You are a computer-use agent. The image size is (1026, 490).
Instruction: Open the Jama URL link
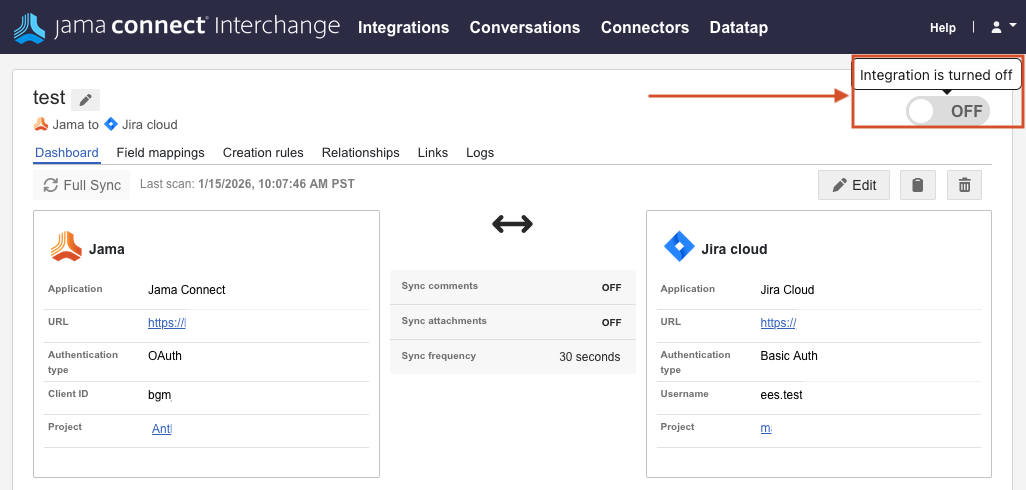click(167, 322)
